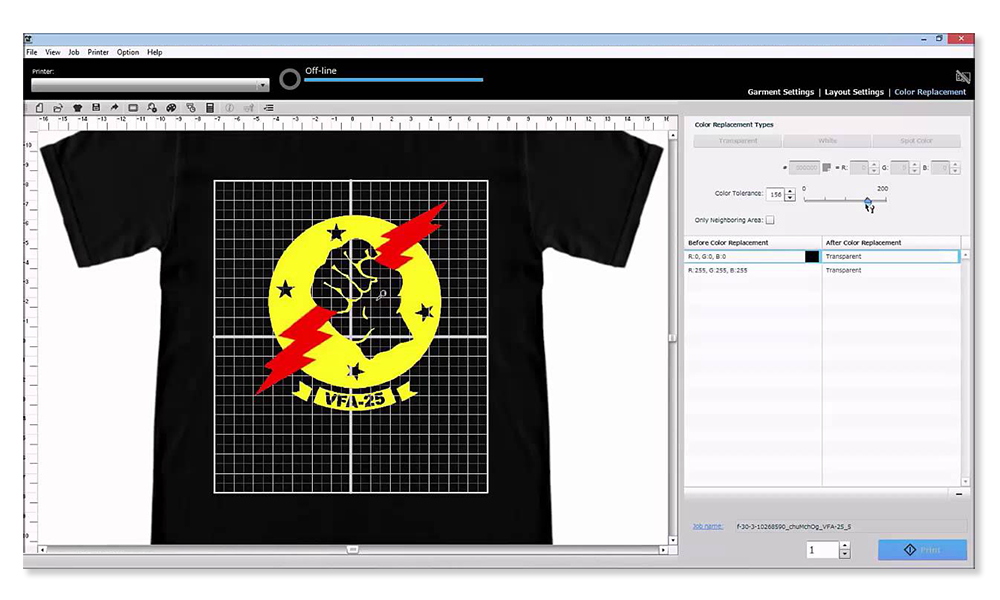This screenshot has width=1000, height=600.
Task: Click the After Color Replacement column header
Action: coord(891,243)
